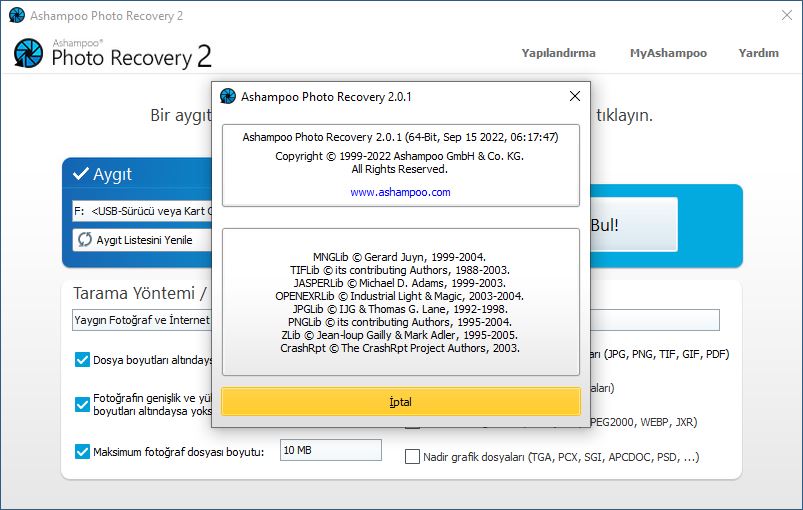Click the All Rights Reserved text
803x510 pixels.
399,169
